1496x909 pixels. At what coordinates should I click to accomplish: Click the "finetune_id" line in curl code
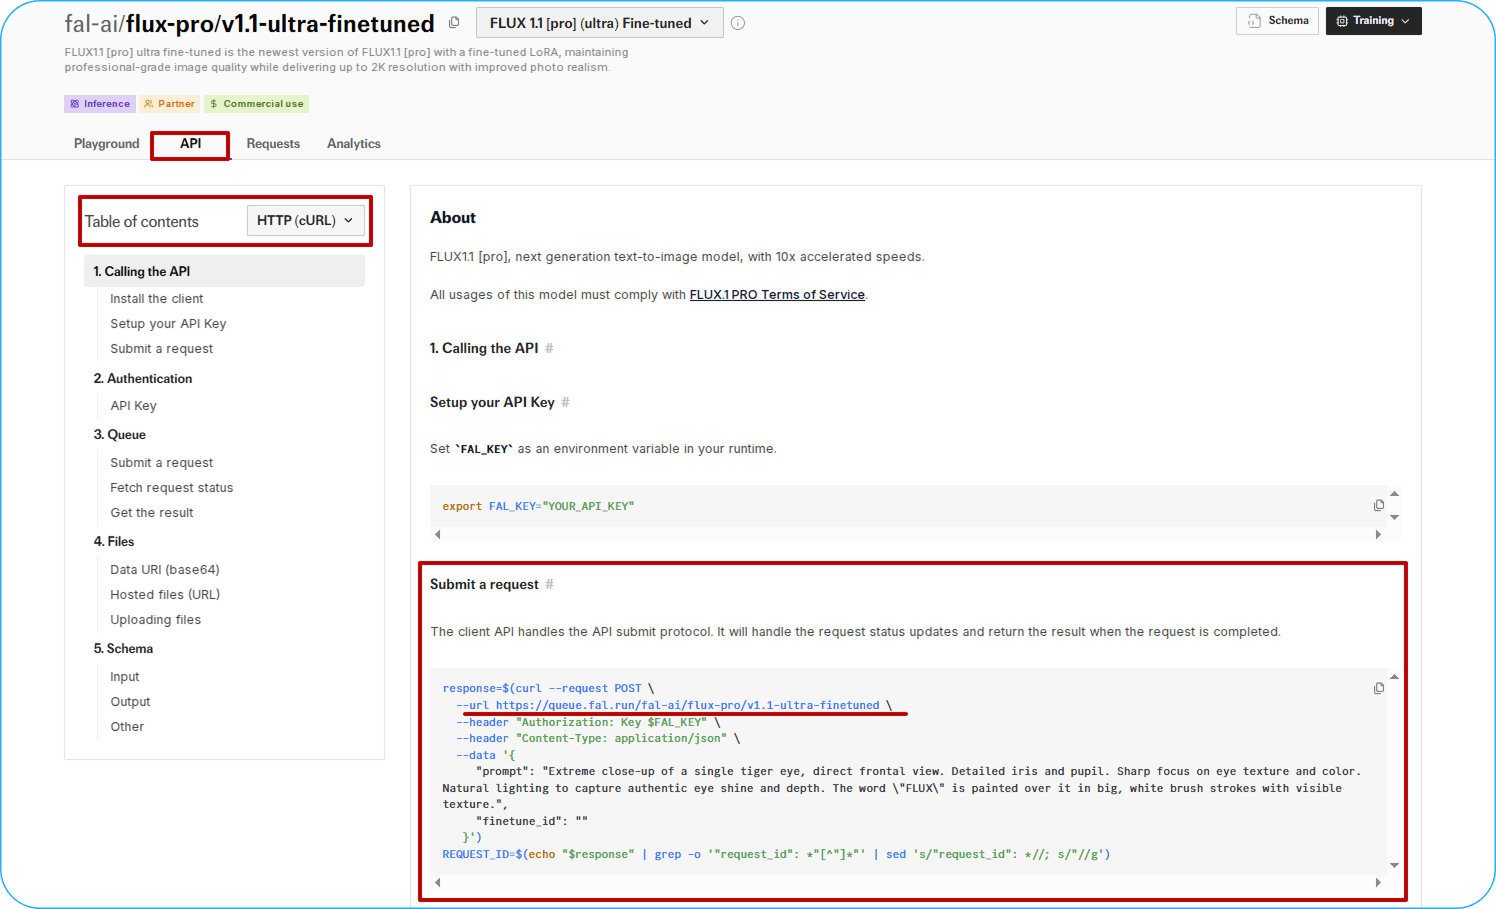click(532, 821)
